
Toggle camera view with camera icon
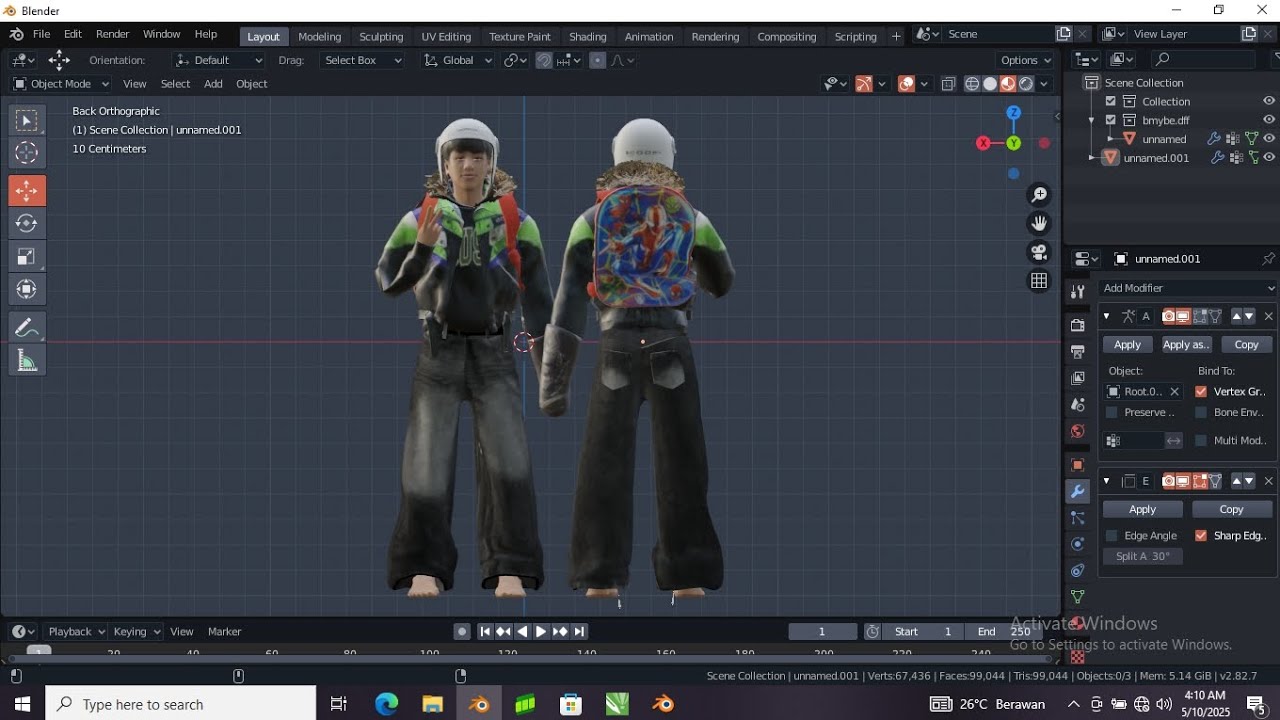1040,252
